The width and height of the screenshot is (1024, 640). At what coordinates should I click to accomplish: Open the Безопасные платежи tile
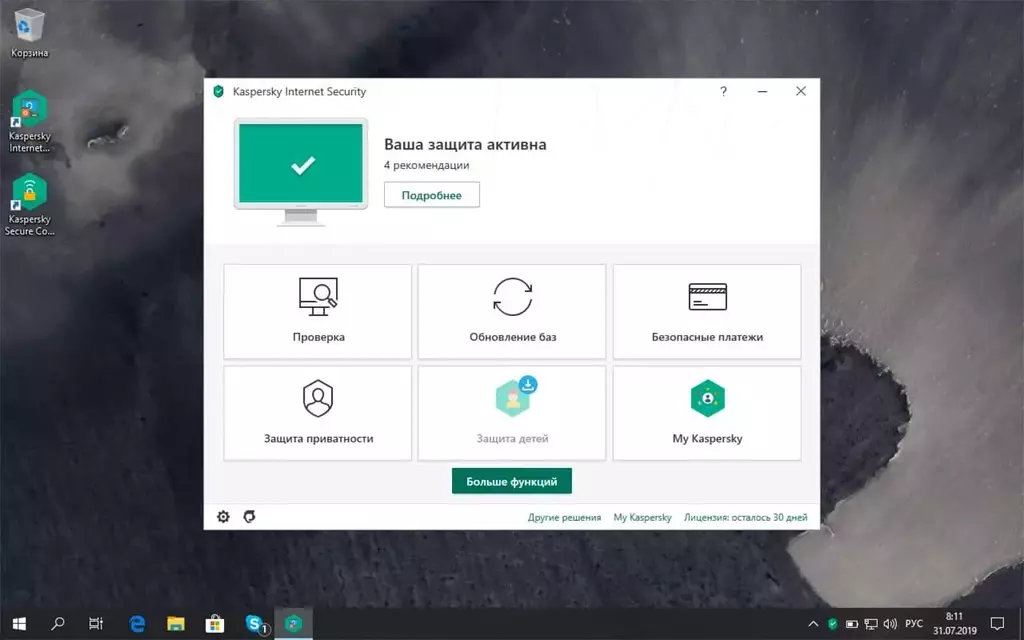(707, 312)
